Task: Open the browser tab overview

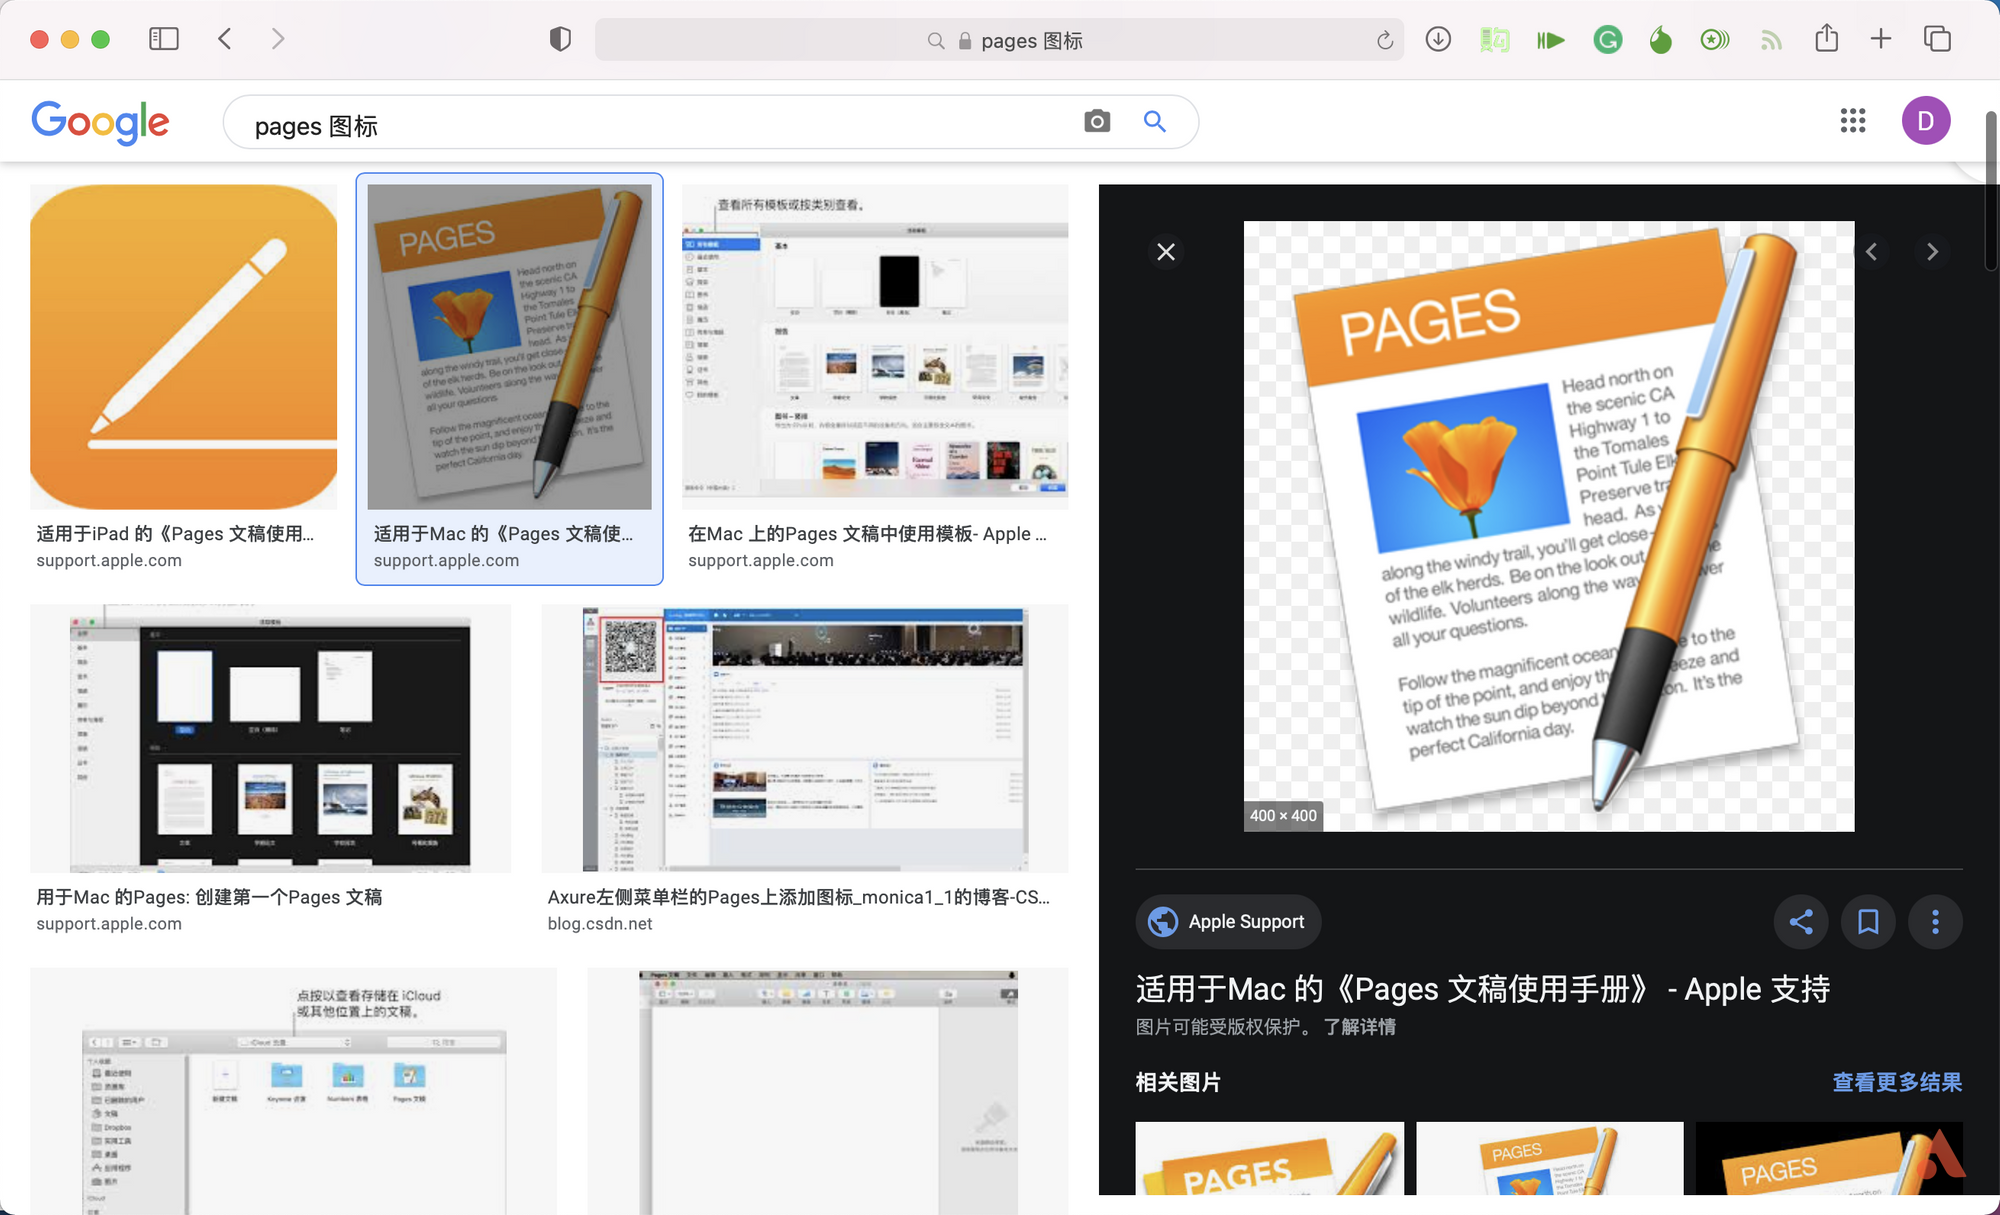Action: [1940, 39]
